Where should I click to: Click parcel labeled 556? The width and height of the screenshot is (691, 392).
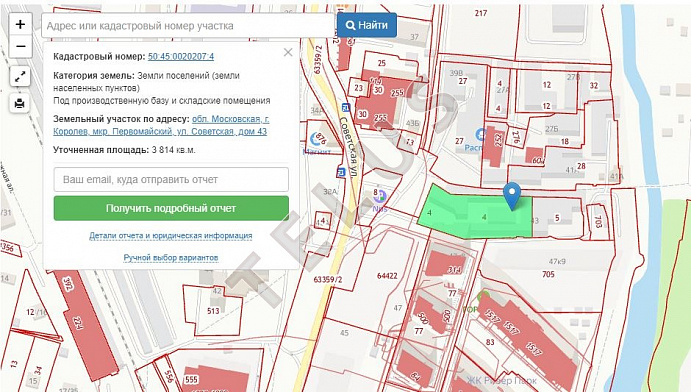168,376
